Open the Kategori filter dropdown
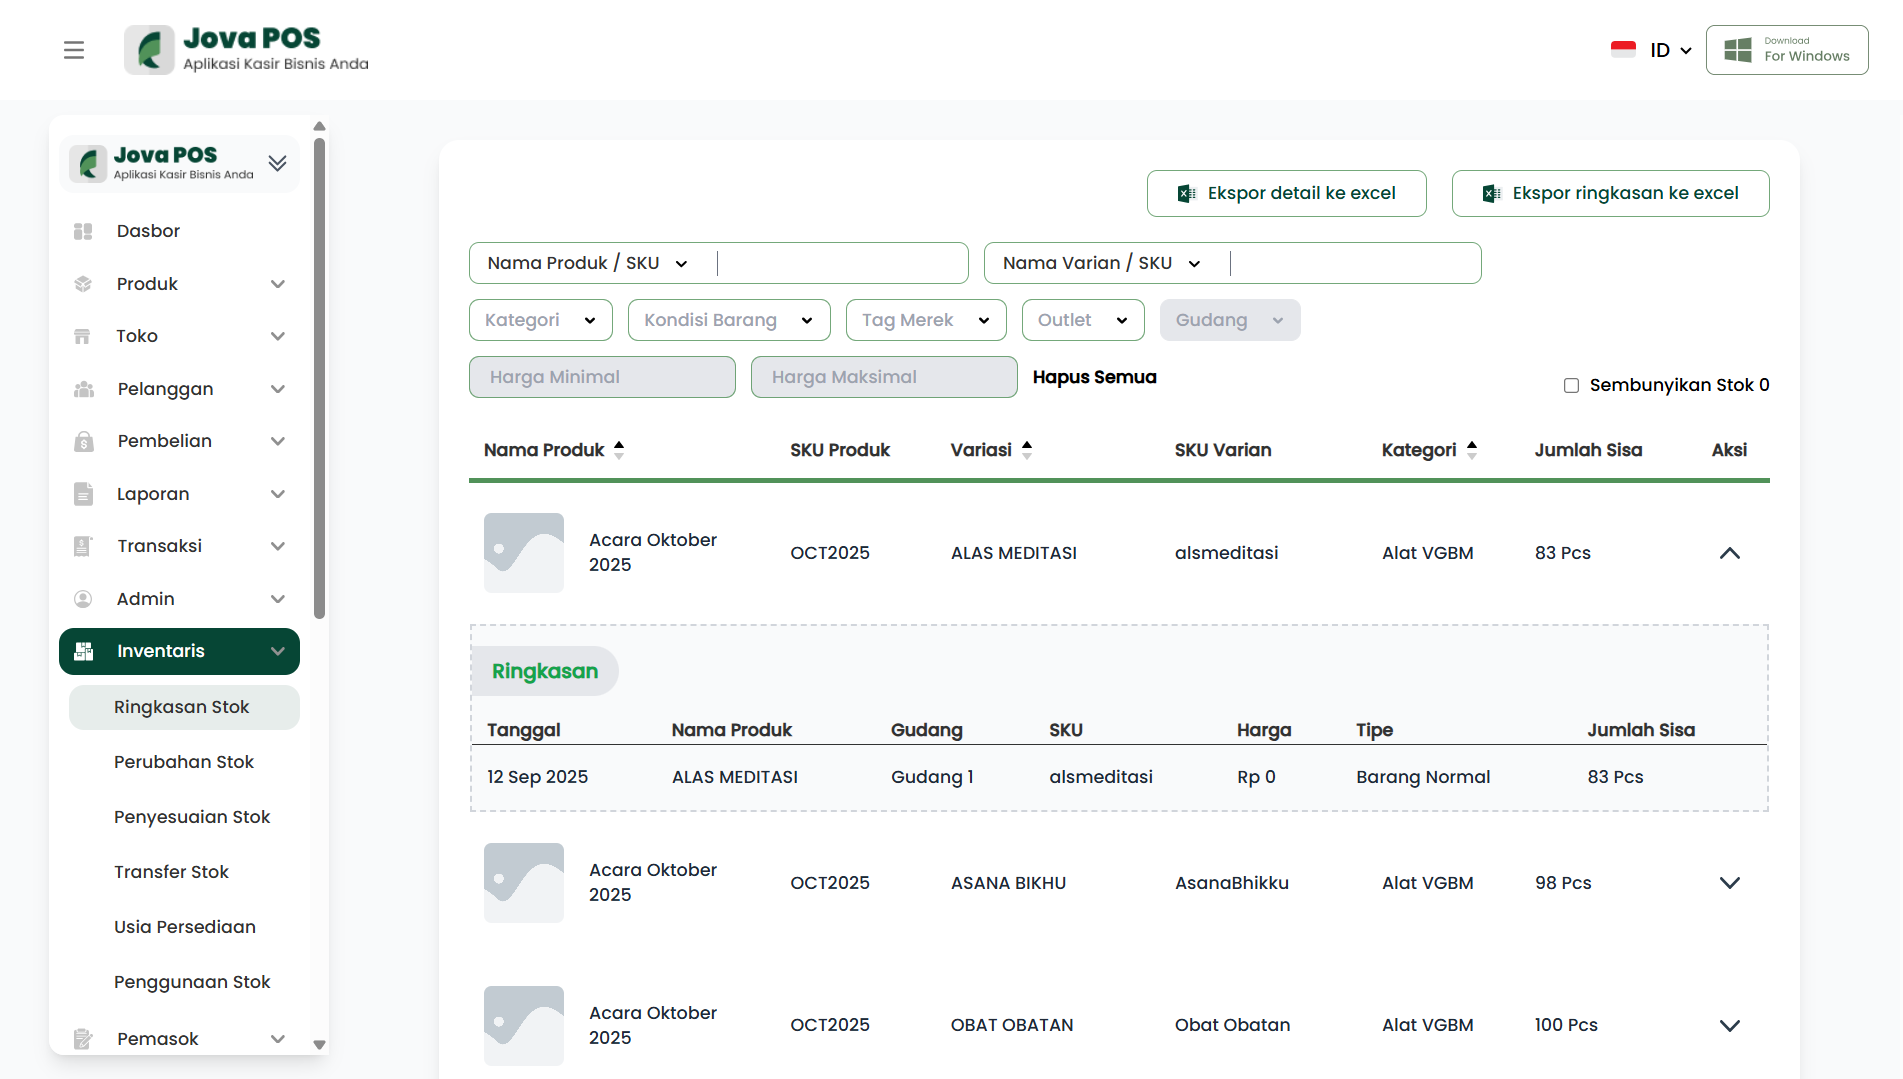The image size is (1903, 1079). (x=540, y=320)
